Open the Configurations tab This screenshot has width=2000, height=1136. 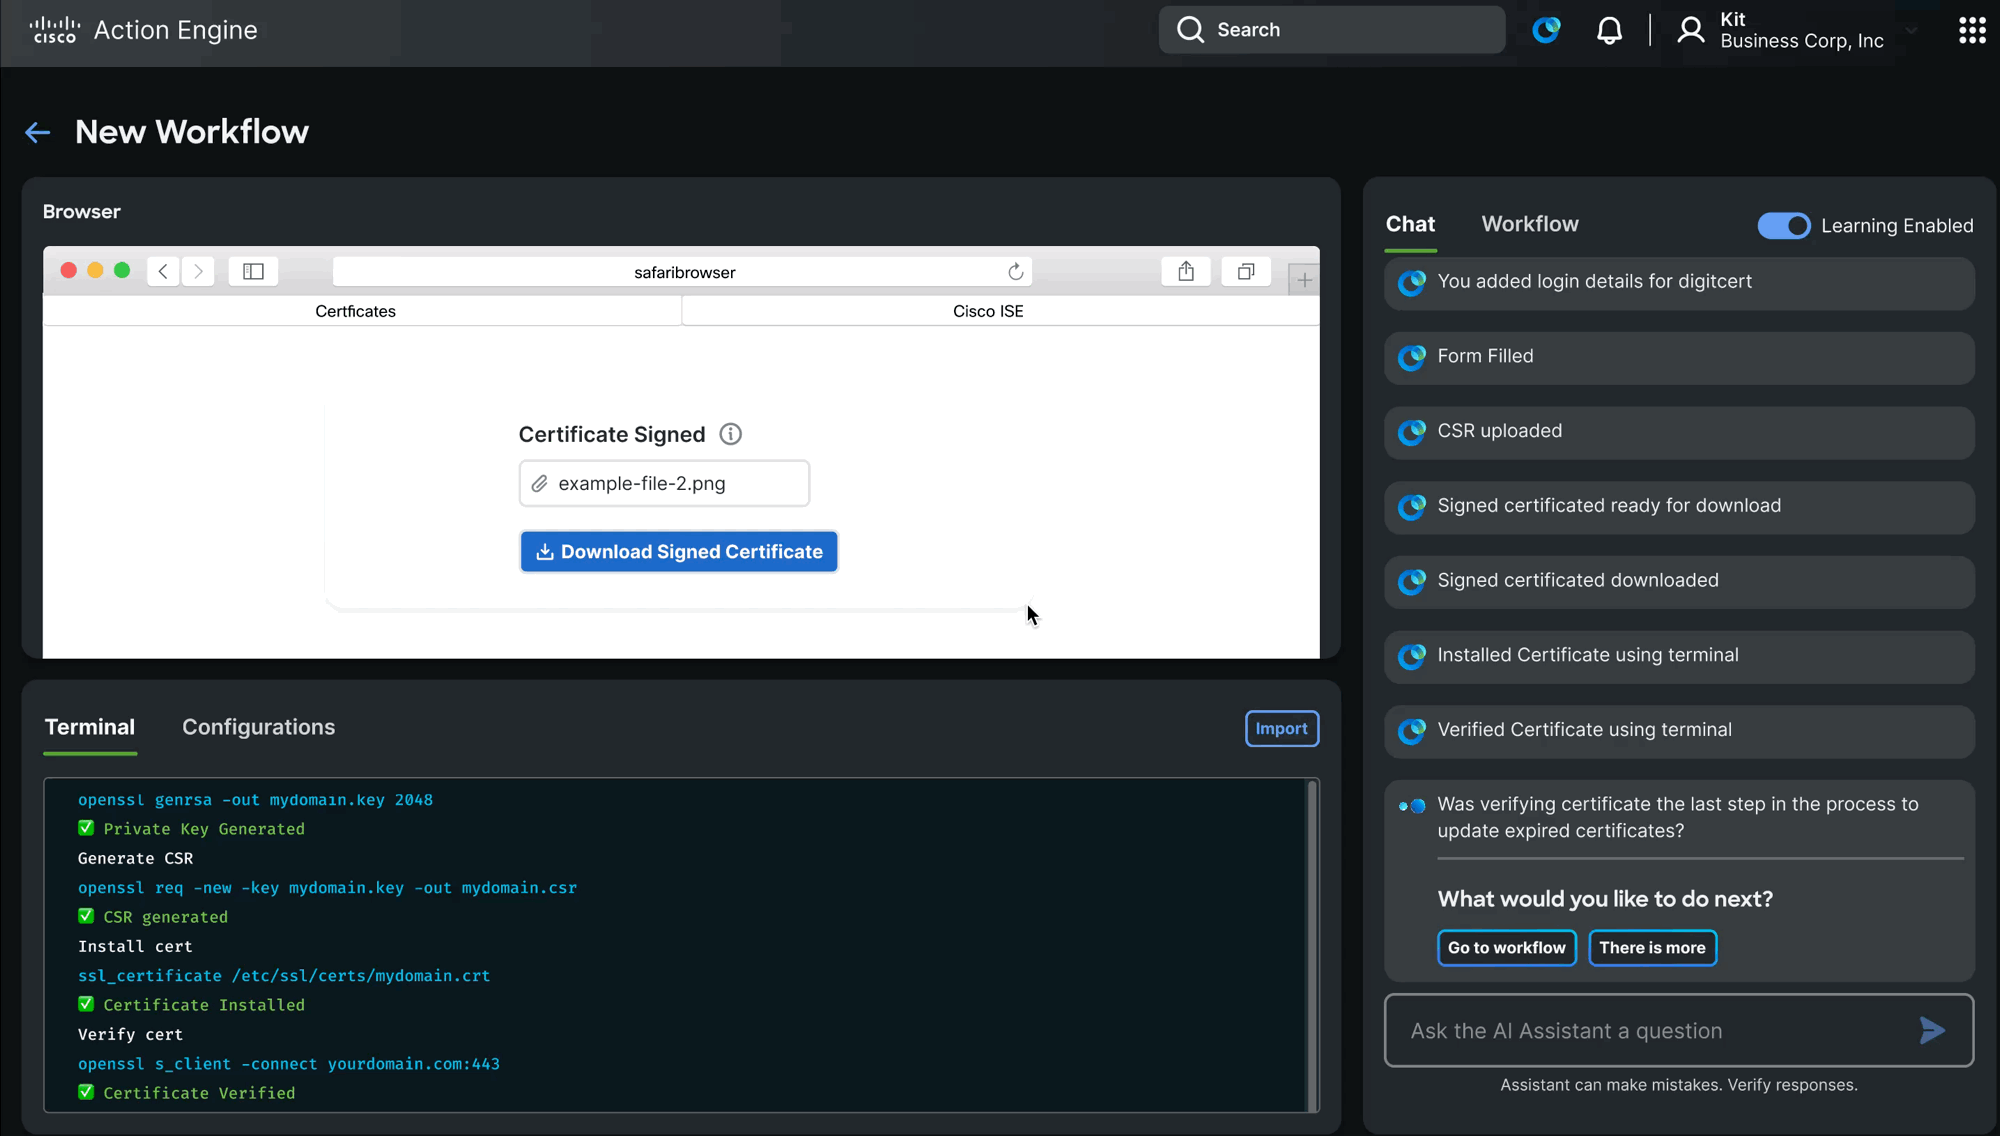[258, 727]
